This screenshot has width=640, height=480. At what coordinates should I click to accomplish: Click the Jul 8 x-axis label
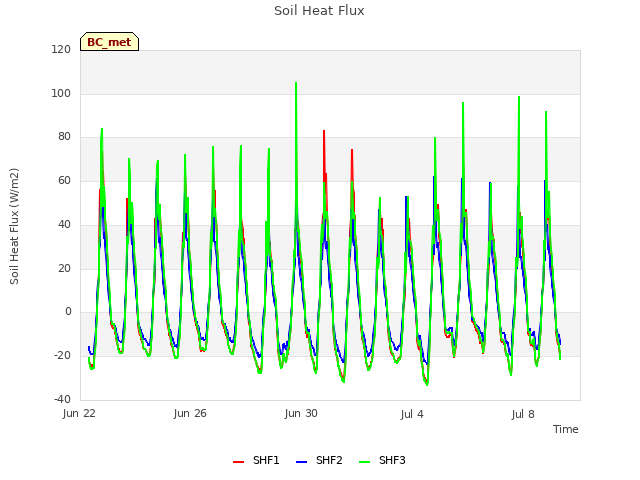pyautogui.click(x=523, y=414)
